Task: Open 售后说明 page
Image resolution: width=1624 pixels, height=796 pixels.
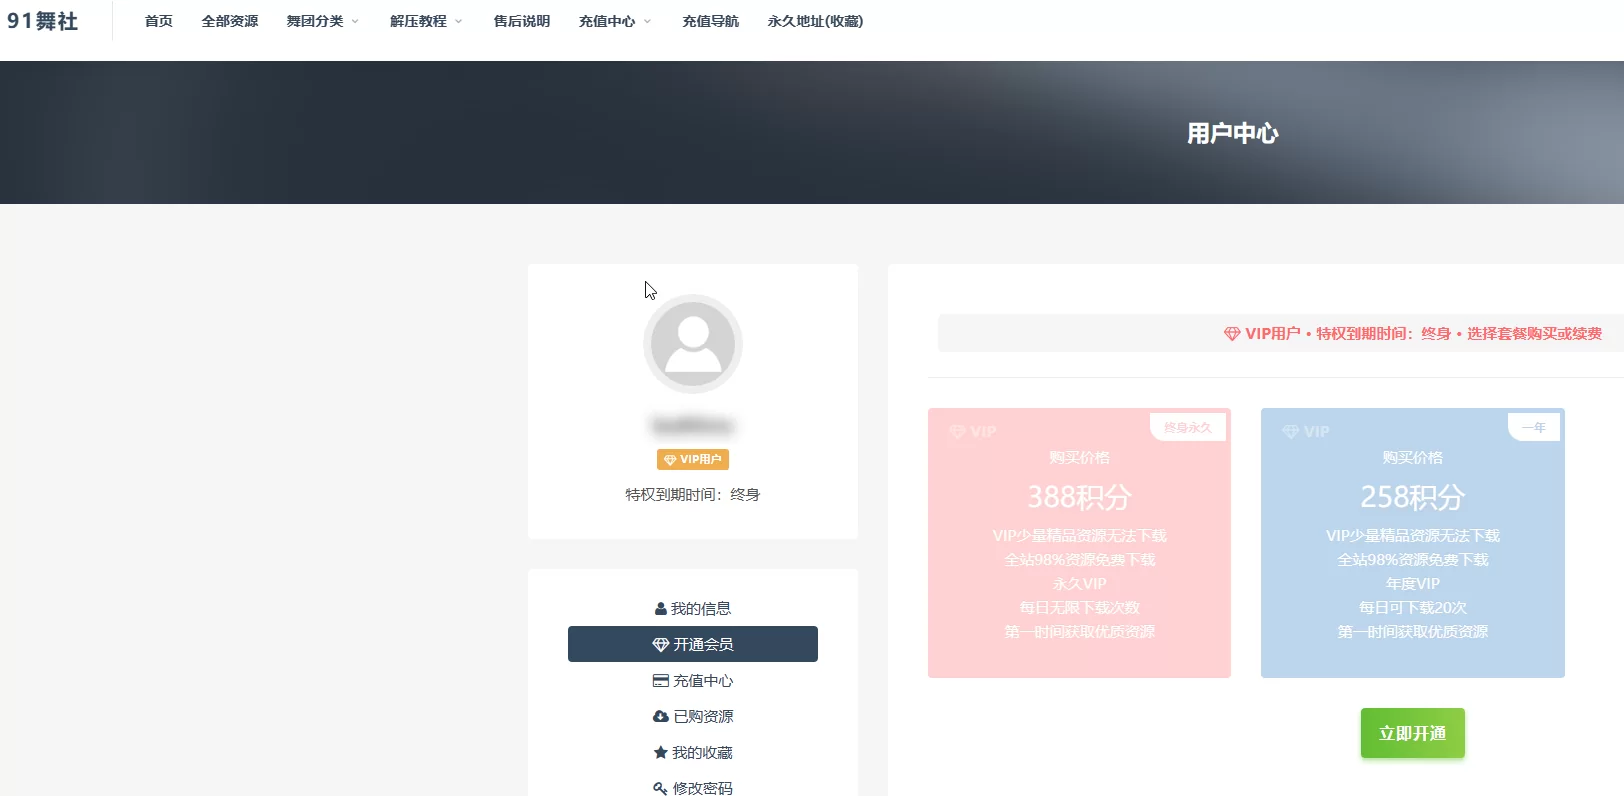Action: (522, 21)
